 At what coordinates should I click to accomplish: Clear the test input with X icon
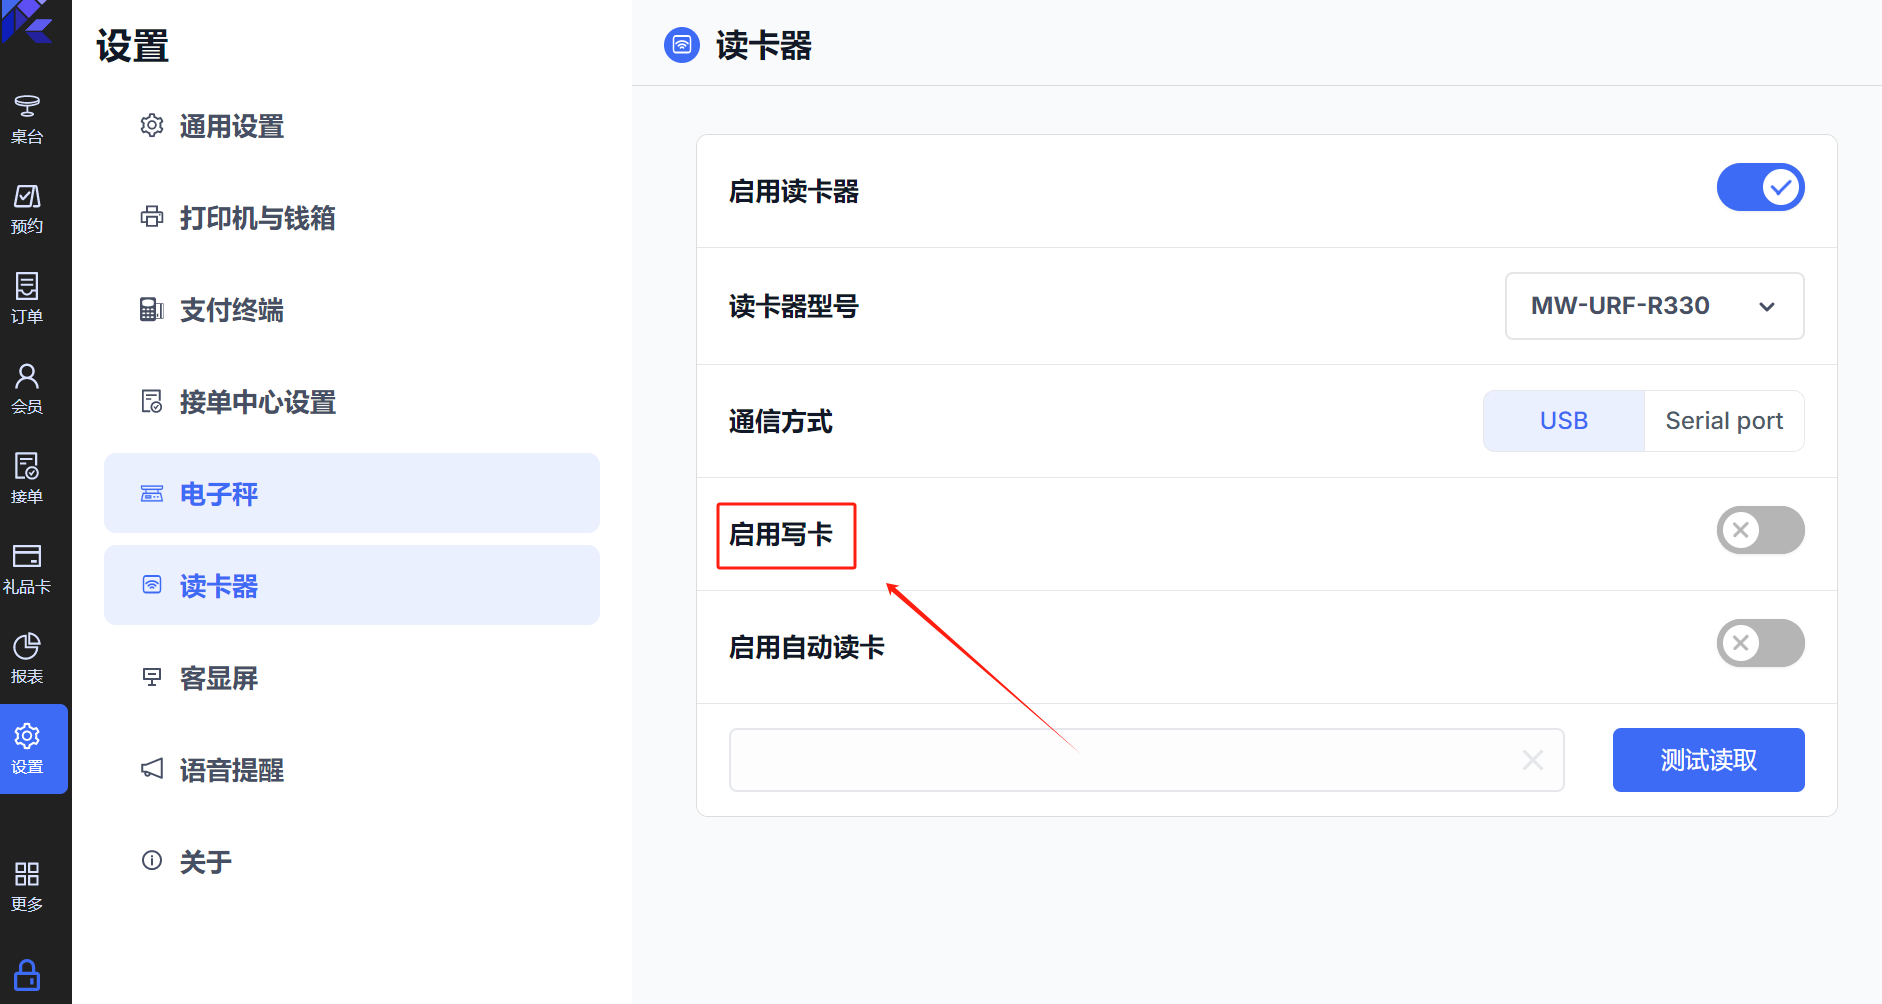[x=1532, y=760]
